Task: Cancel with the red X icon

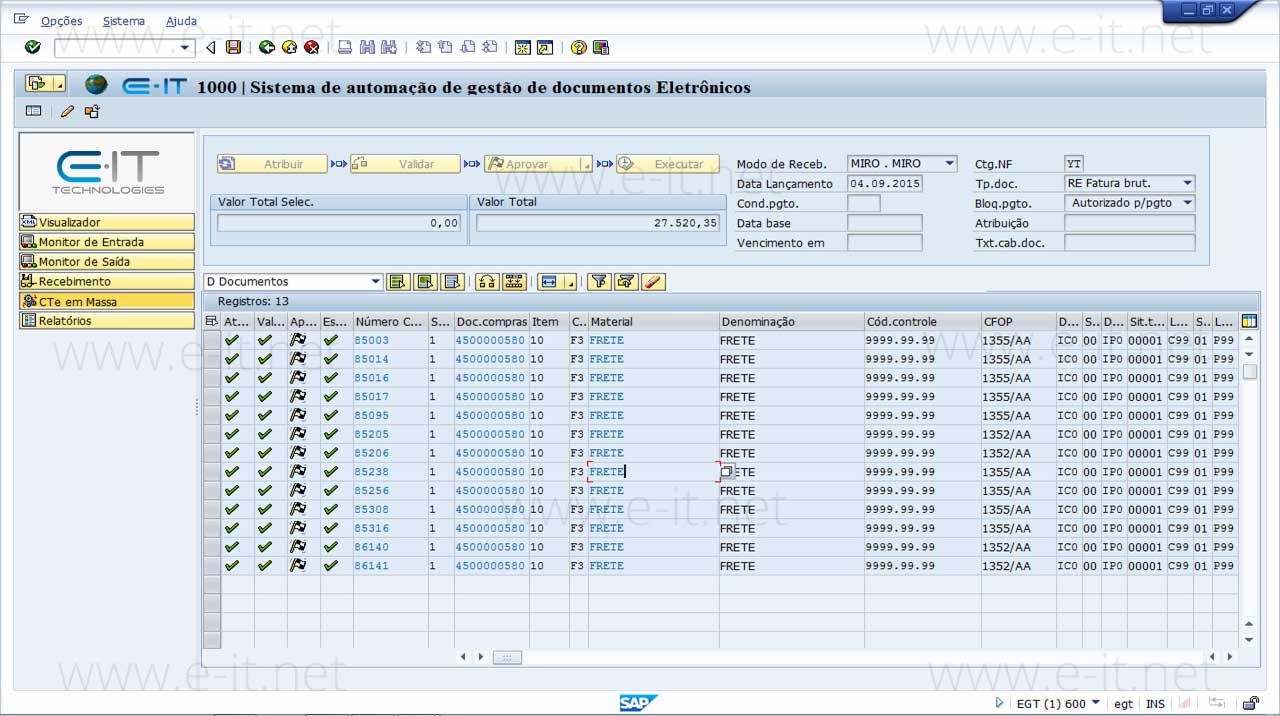Action: click(312, 47)
